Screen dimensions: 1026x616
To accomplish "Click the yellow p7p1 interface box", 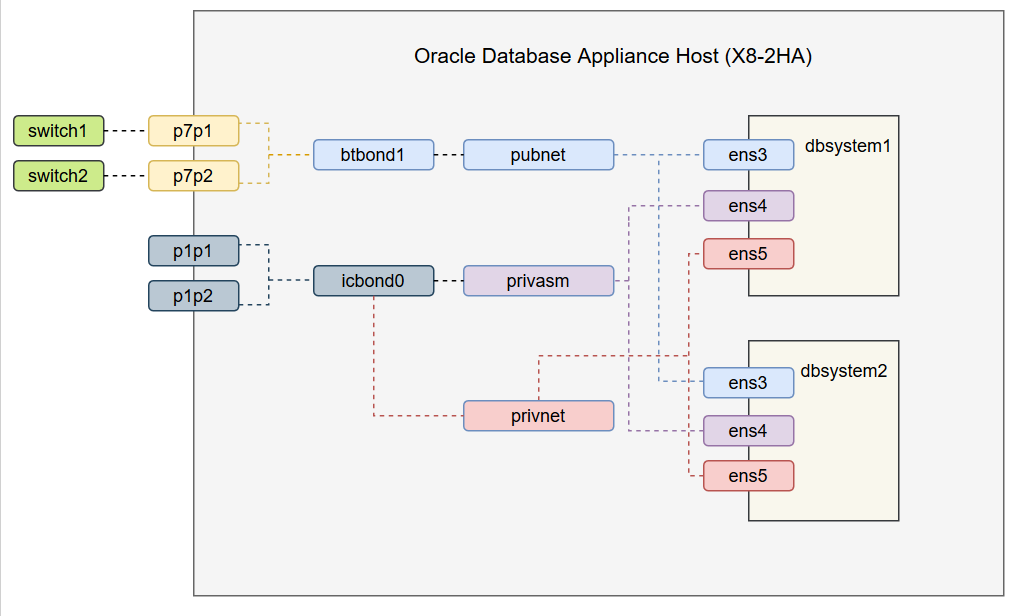I will click(x=194, y=131).
